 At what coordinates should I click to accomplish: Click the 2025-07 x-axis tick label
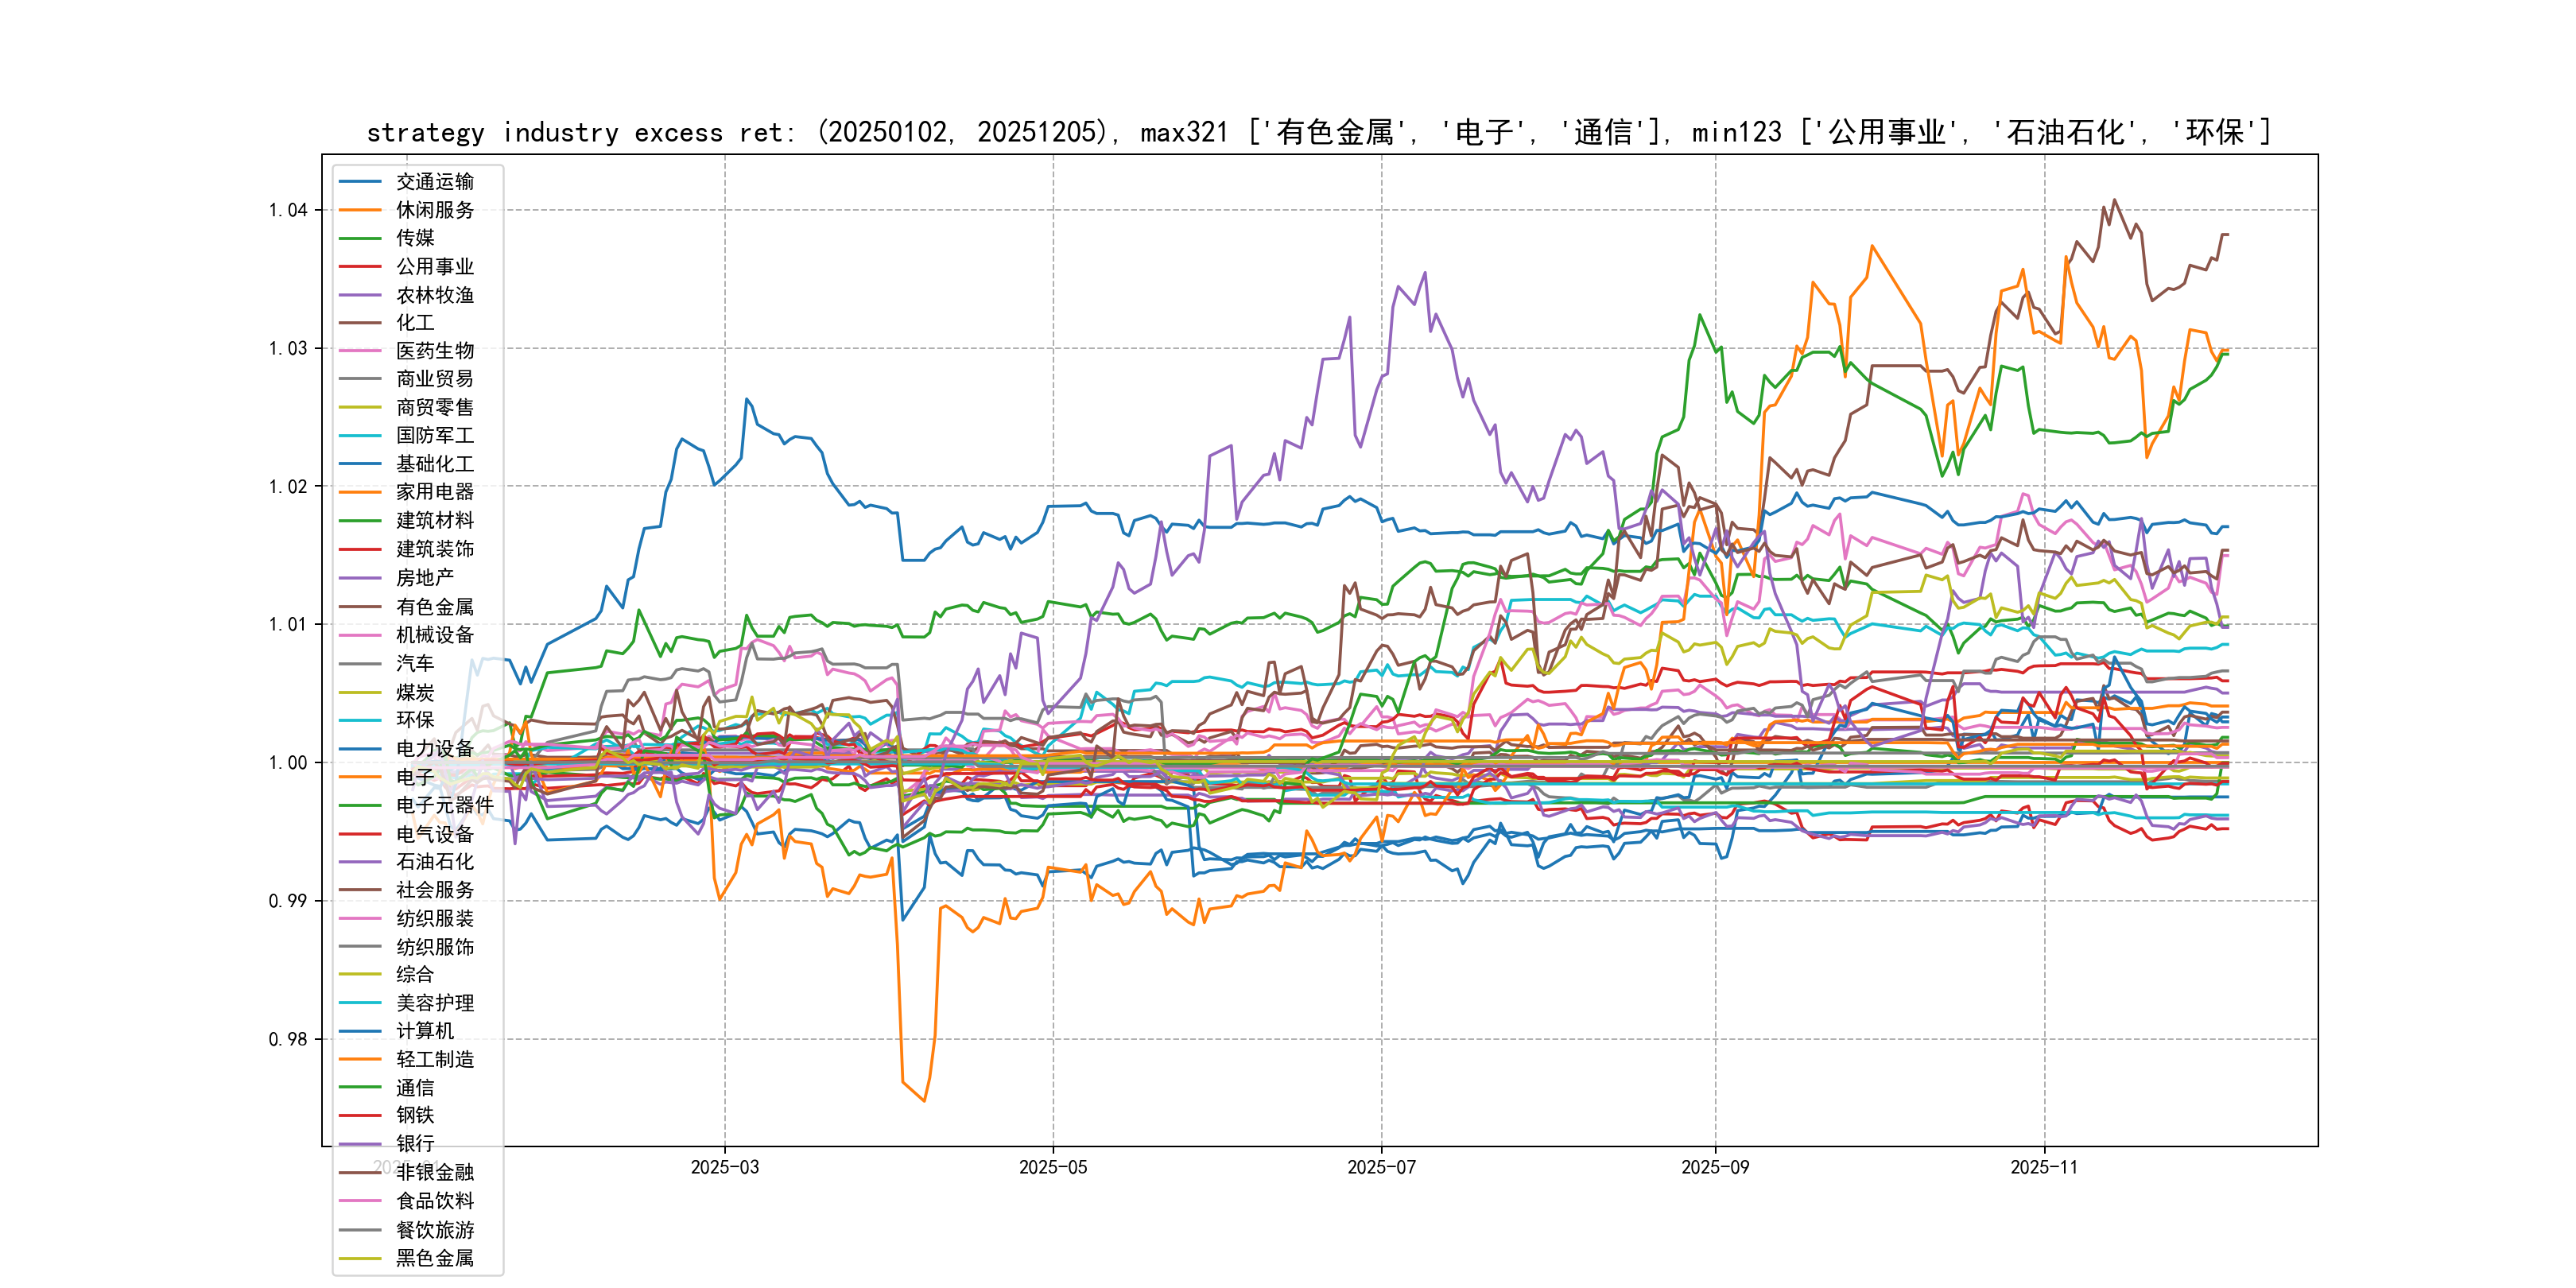1381,1167
